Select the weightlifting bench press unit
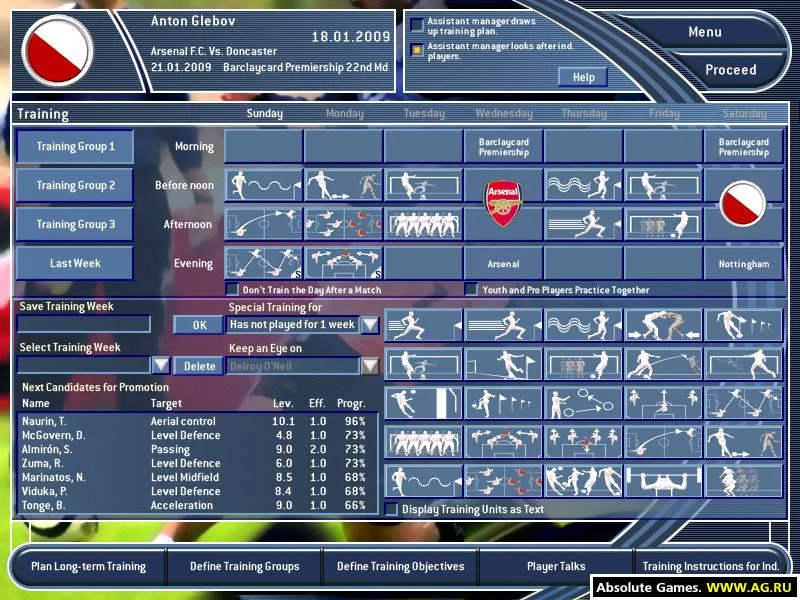The width and height of the screenshot is (800, 600). [x=664, y=481]
